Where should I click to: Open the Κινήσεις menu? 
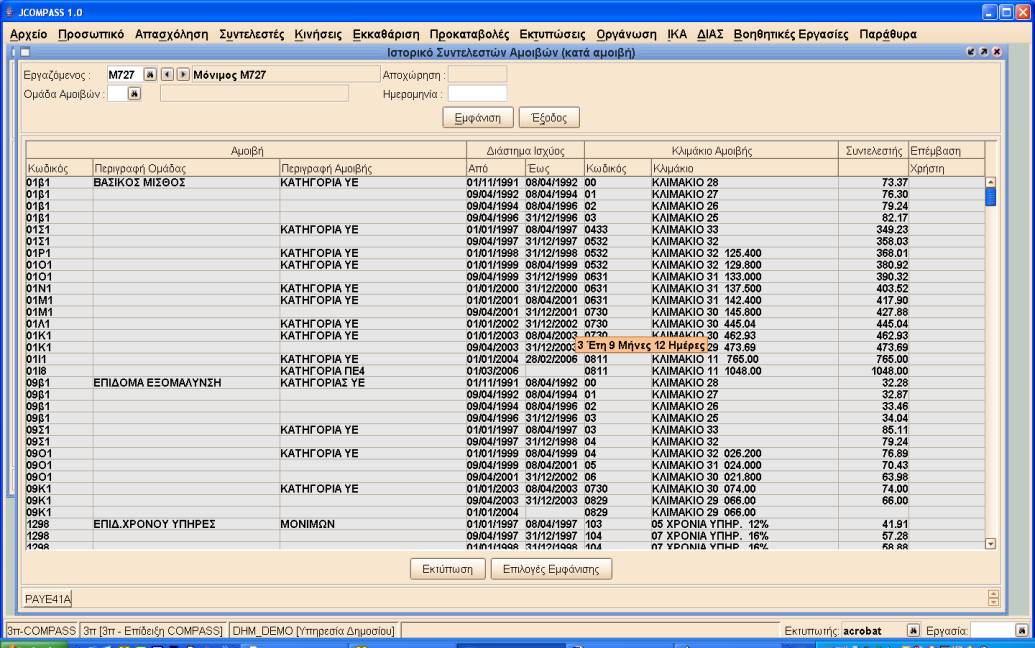tap(318, 34)
